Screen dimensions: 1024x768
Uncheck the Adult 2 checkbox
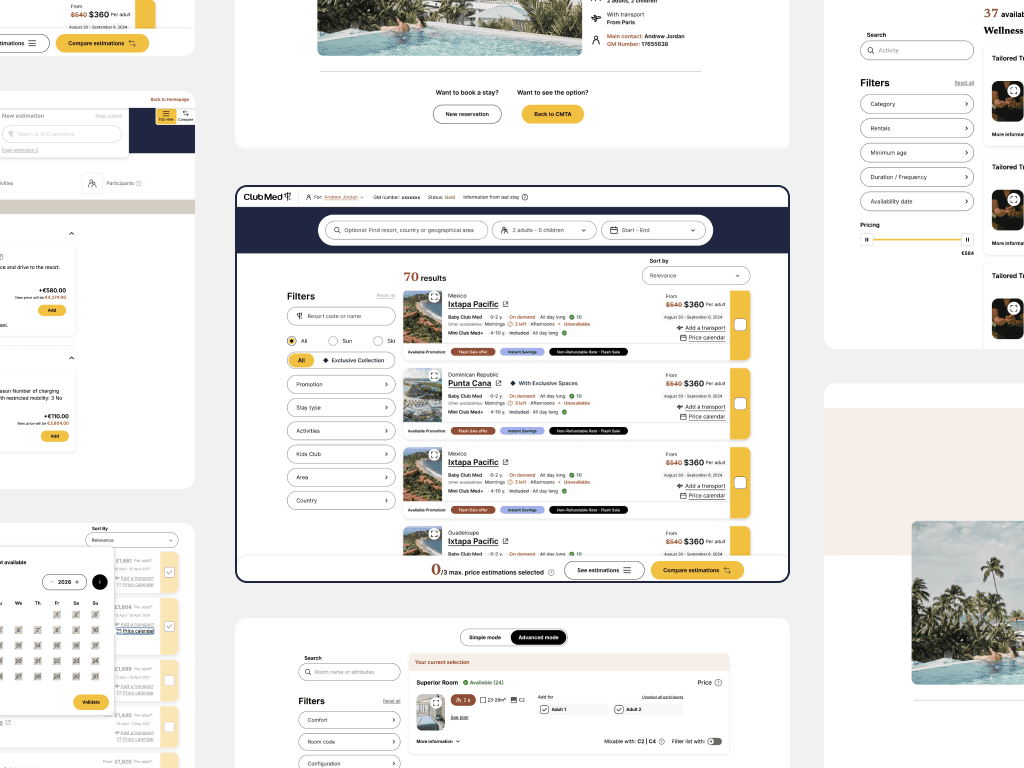point(618,709)
